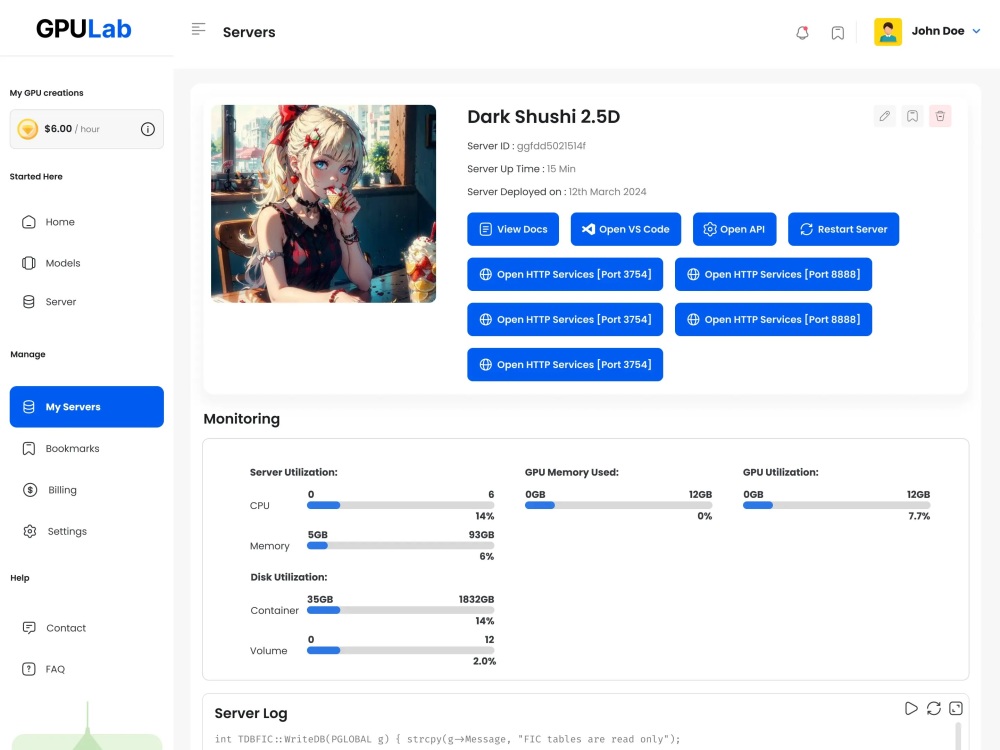The image size is (1000, 750).
Task: Click John Doe's avatar picture
Action: tap(888, 31)
